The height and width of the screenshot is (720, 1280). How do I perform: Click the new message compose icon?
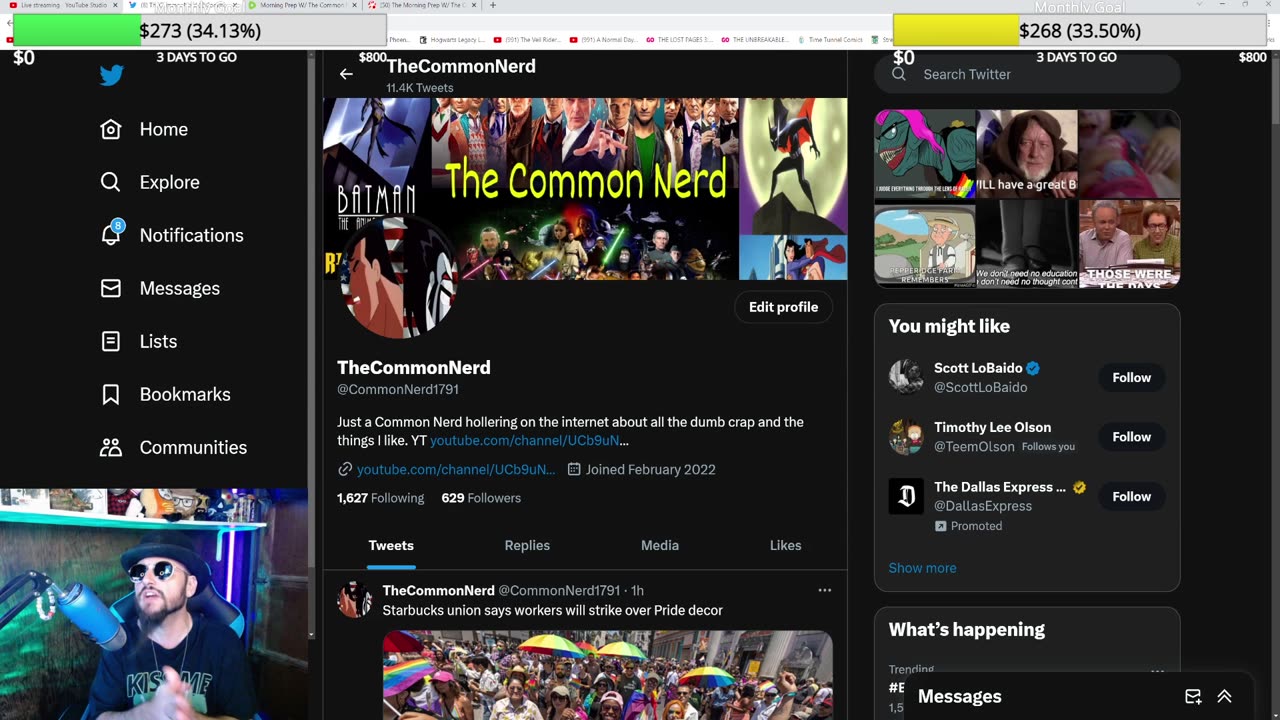[x=1193, y=697]
